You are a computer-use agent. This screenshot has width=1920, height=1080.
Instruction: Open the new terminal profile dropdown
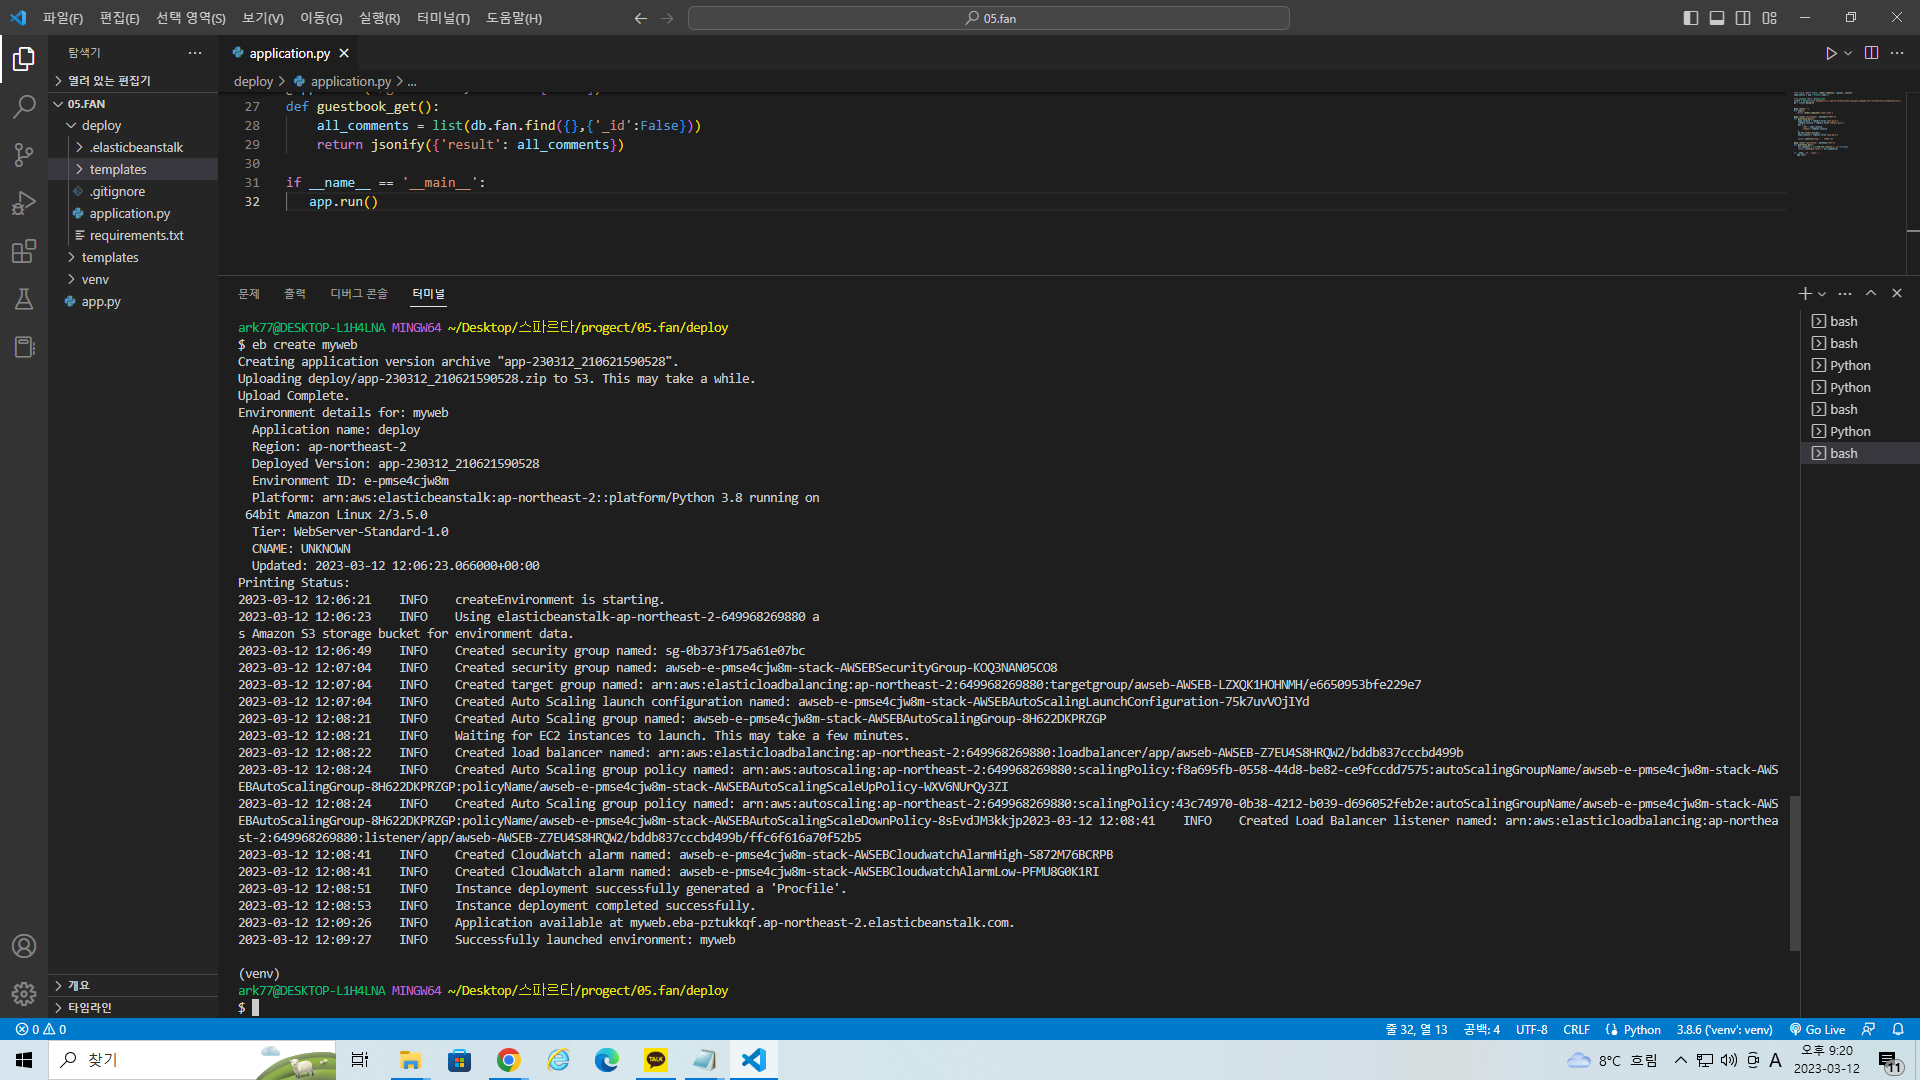[1822, 294]
